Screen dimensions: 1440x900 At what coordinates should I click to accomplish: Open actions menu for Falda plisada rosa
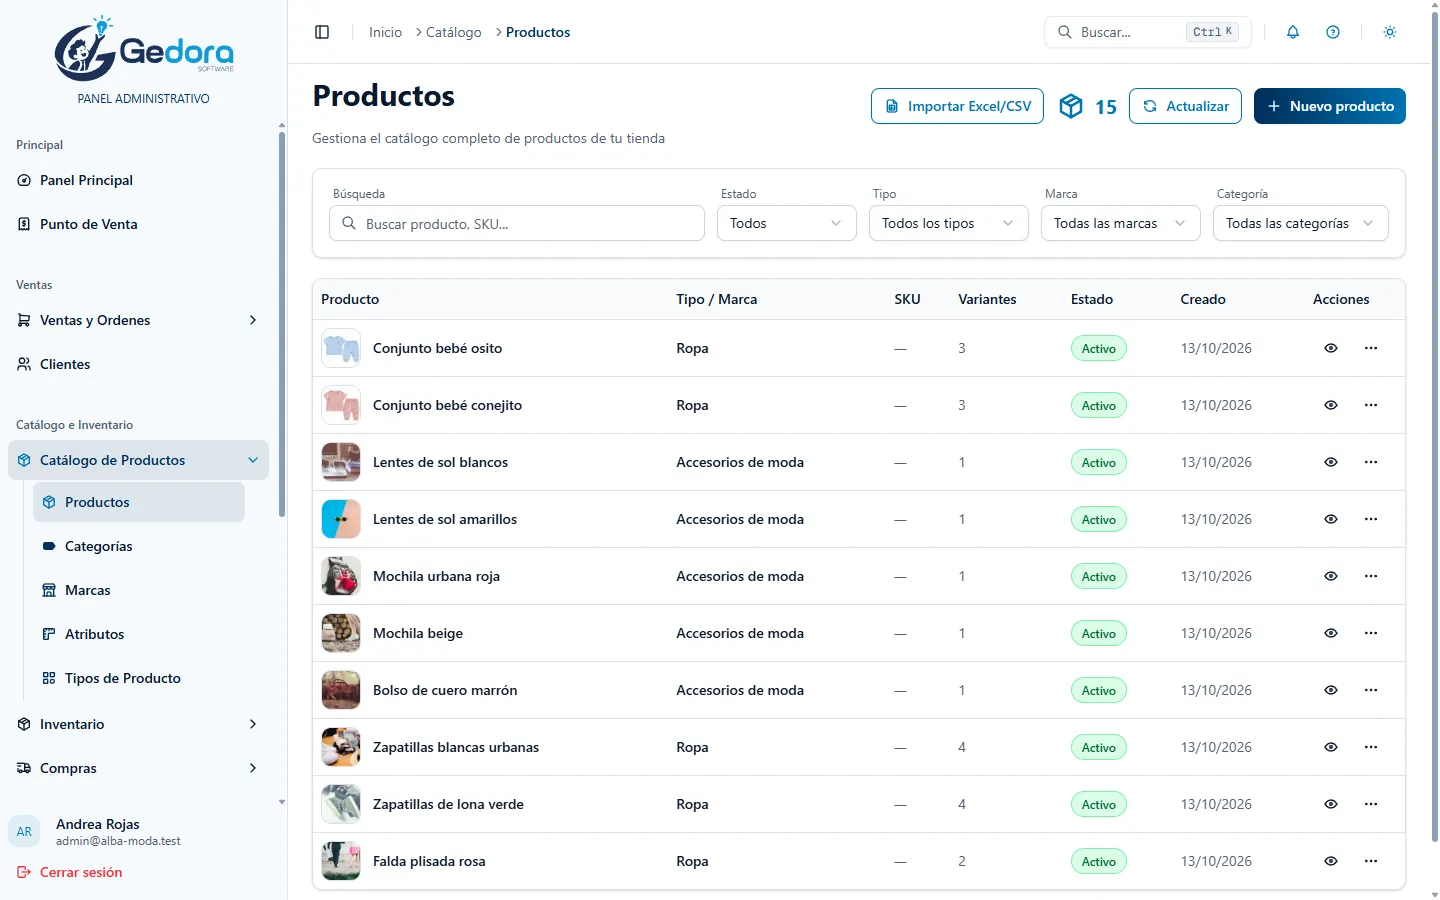click(x=1371, y=861)
